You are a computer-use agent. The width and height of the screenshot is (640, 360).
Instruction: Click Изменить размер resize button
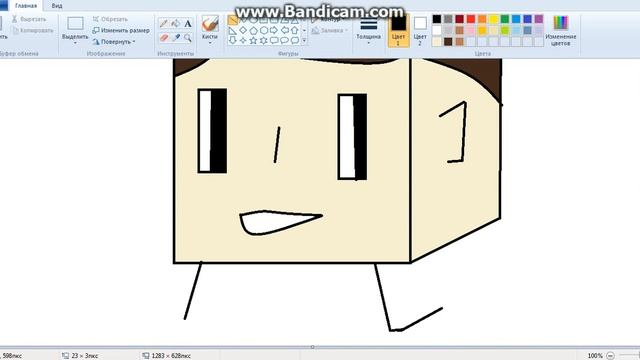(x=121, y=31)
